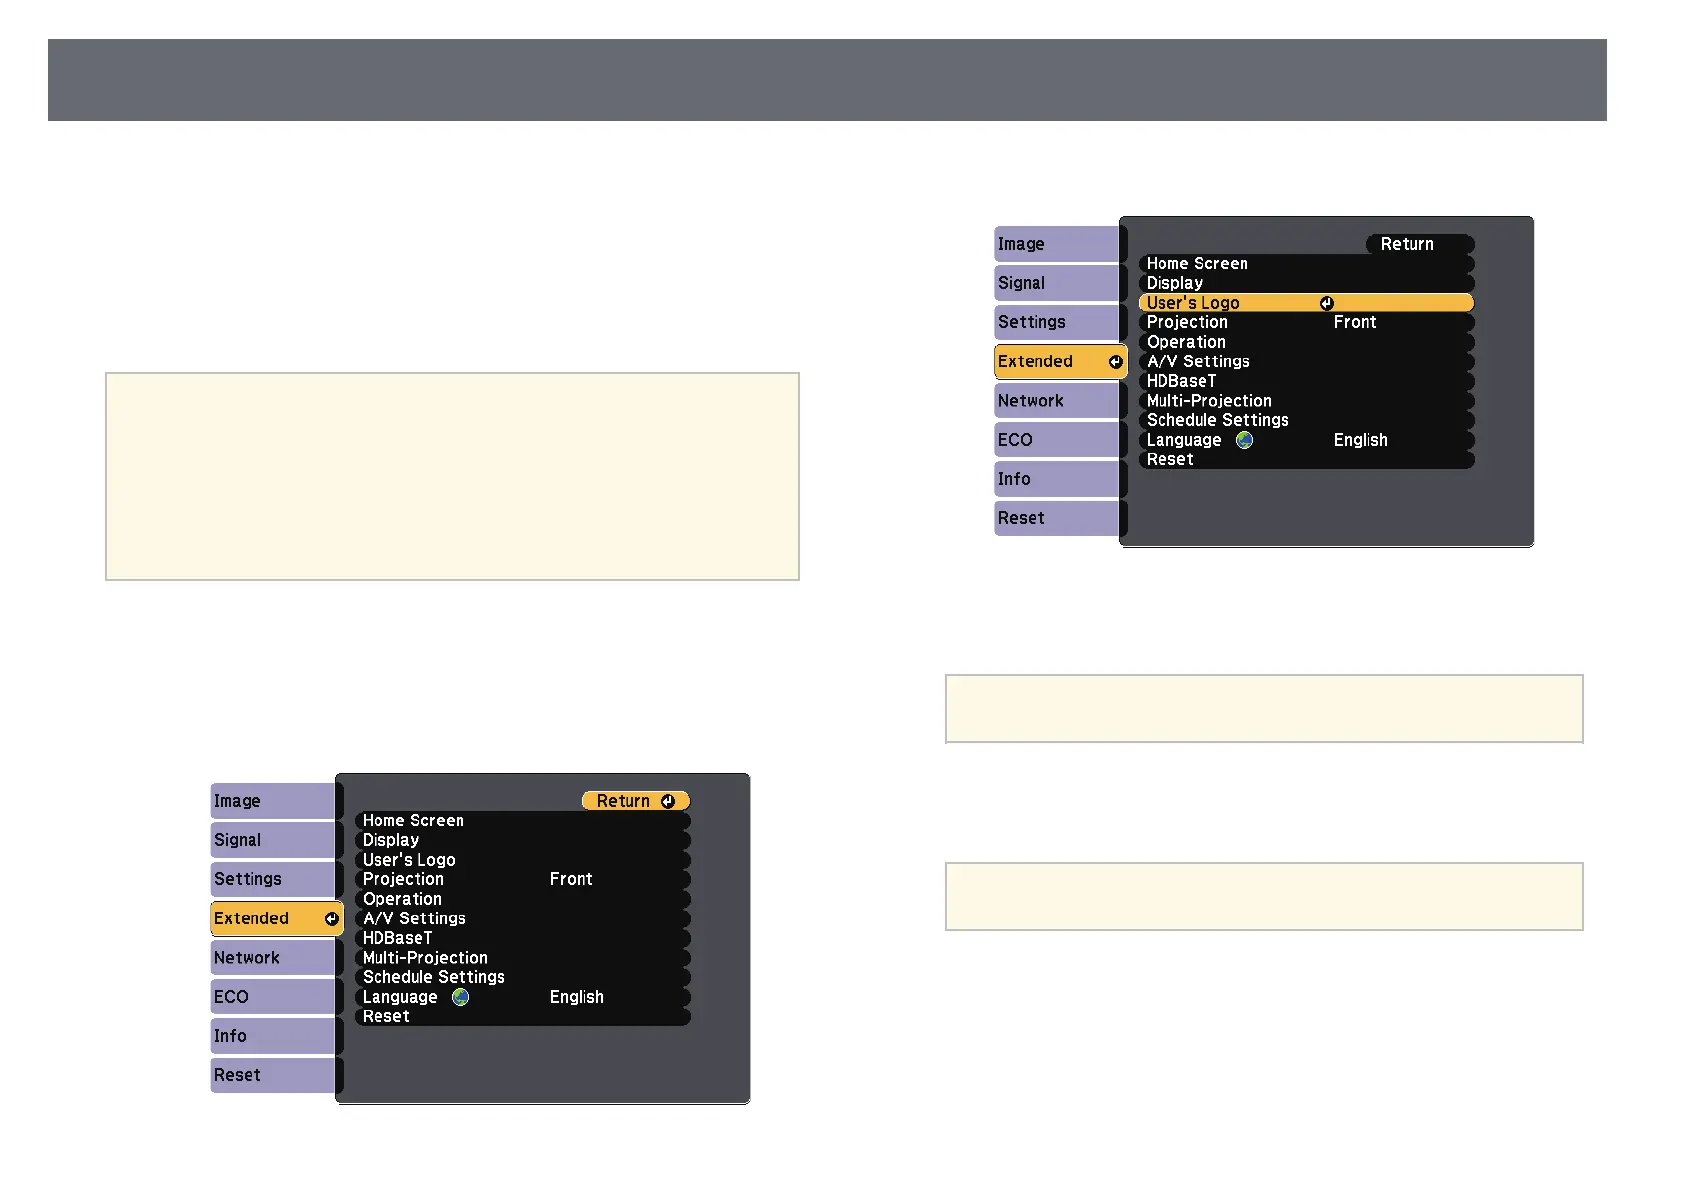Screen dimensions: 1684x1190
Task: Select the English language value in upper menu
Action: point(1360,440)
